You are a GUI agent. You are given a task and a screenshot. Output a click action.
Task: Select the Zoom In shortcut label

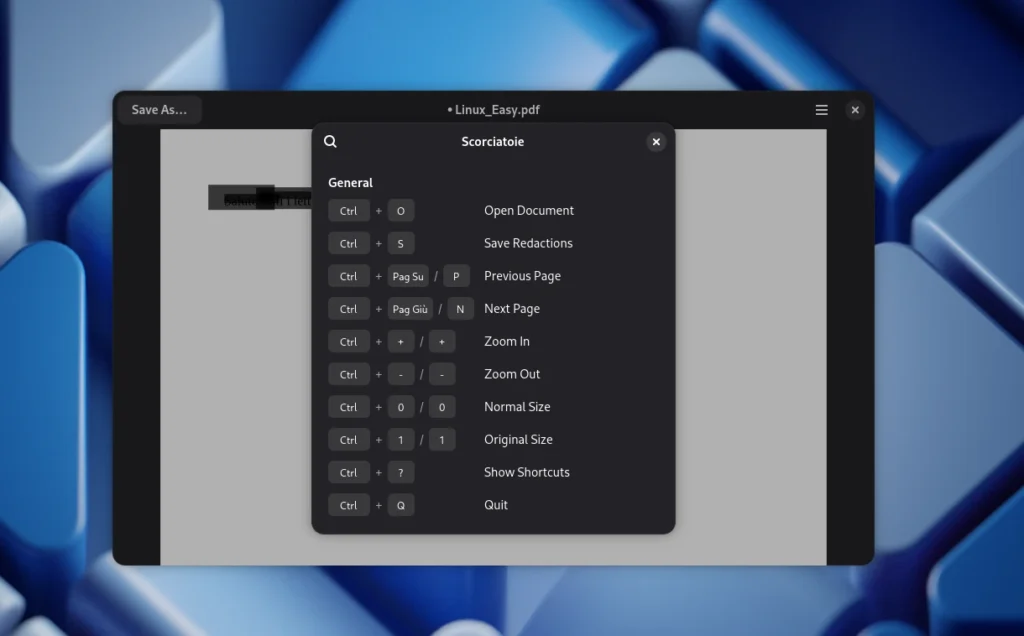[x=507, y=342]
